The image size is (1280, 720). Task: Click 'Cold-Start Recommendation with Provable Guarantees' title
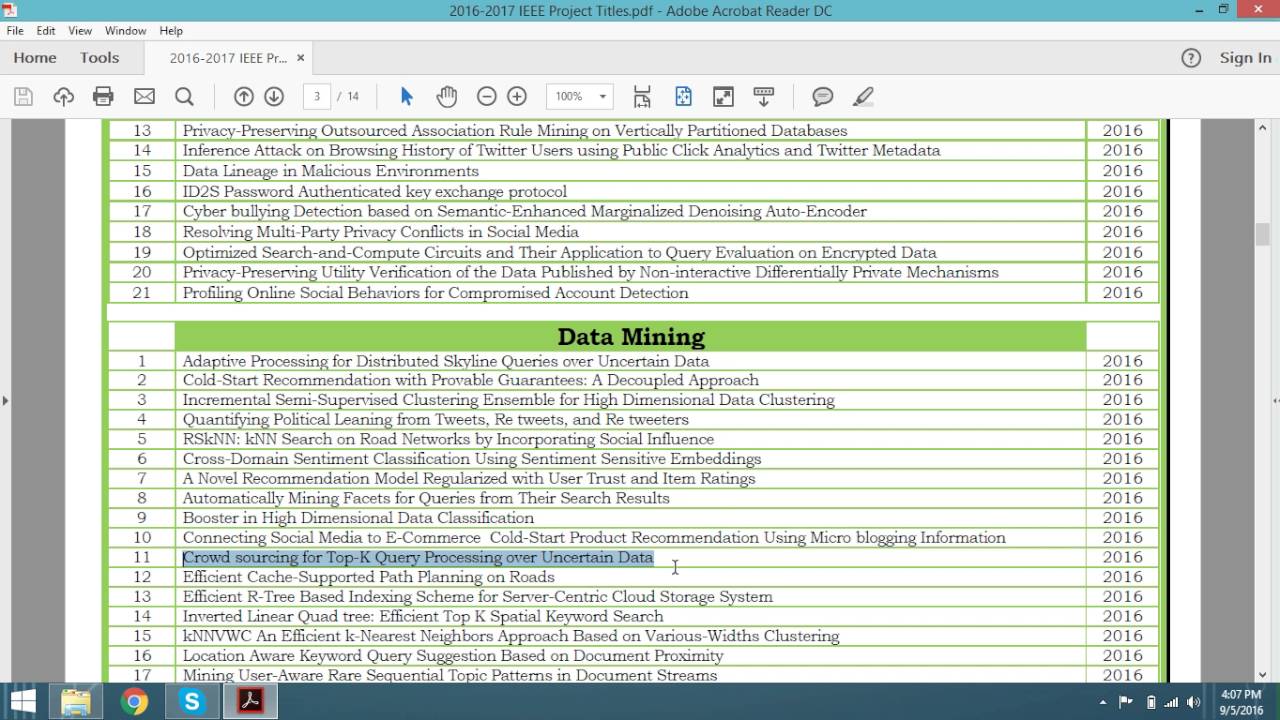click(x=470, y=380)
